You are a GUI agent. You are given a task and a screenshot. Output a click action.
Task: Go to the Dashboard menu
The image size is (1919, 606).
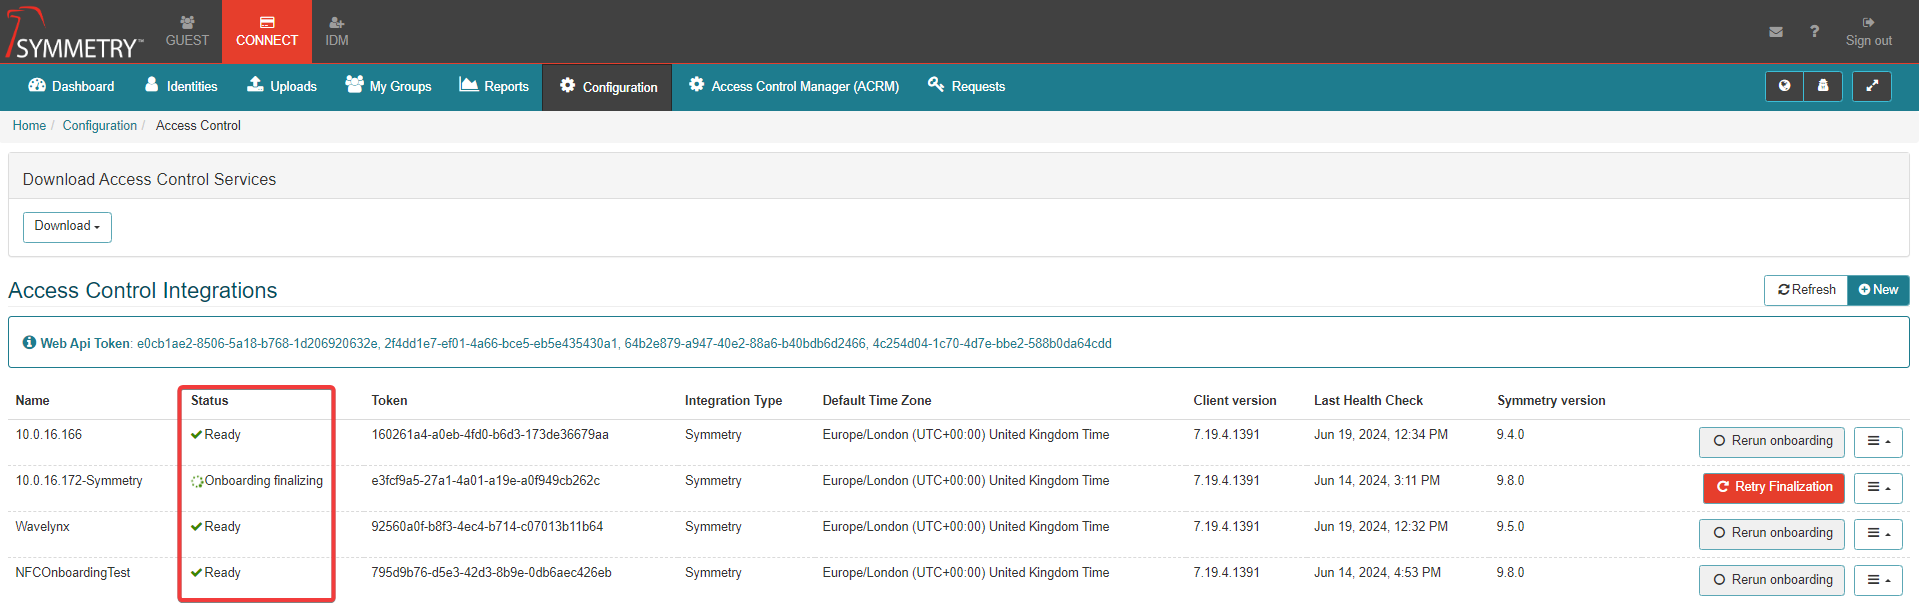[x=71, y=86]
